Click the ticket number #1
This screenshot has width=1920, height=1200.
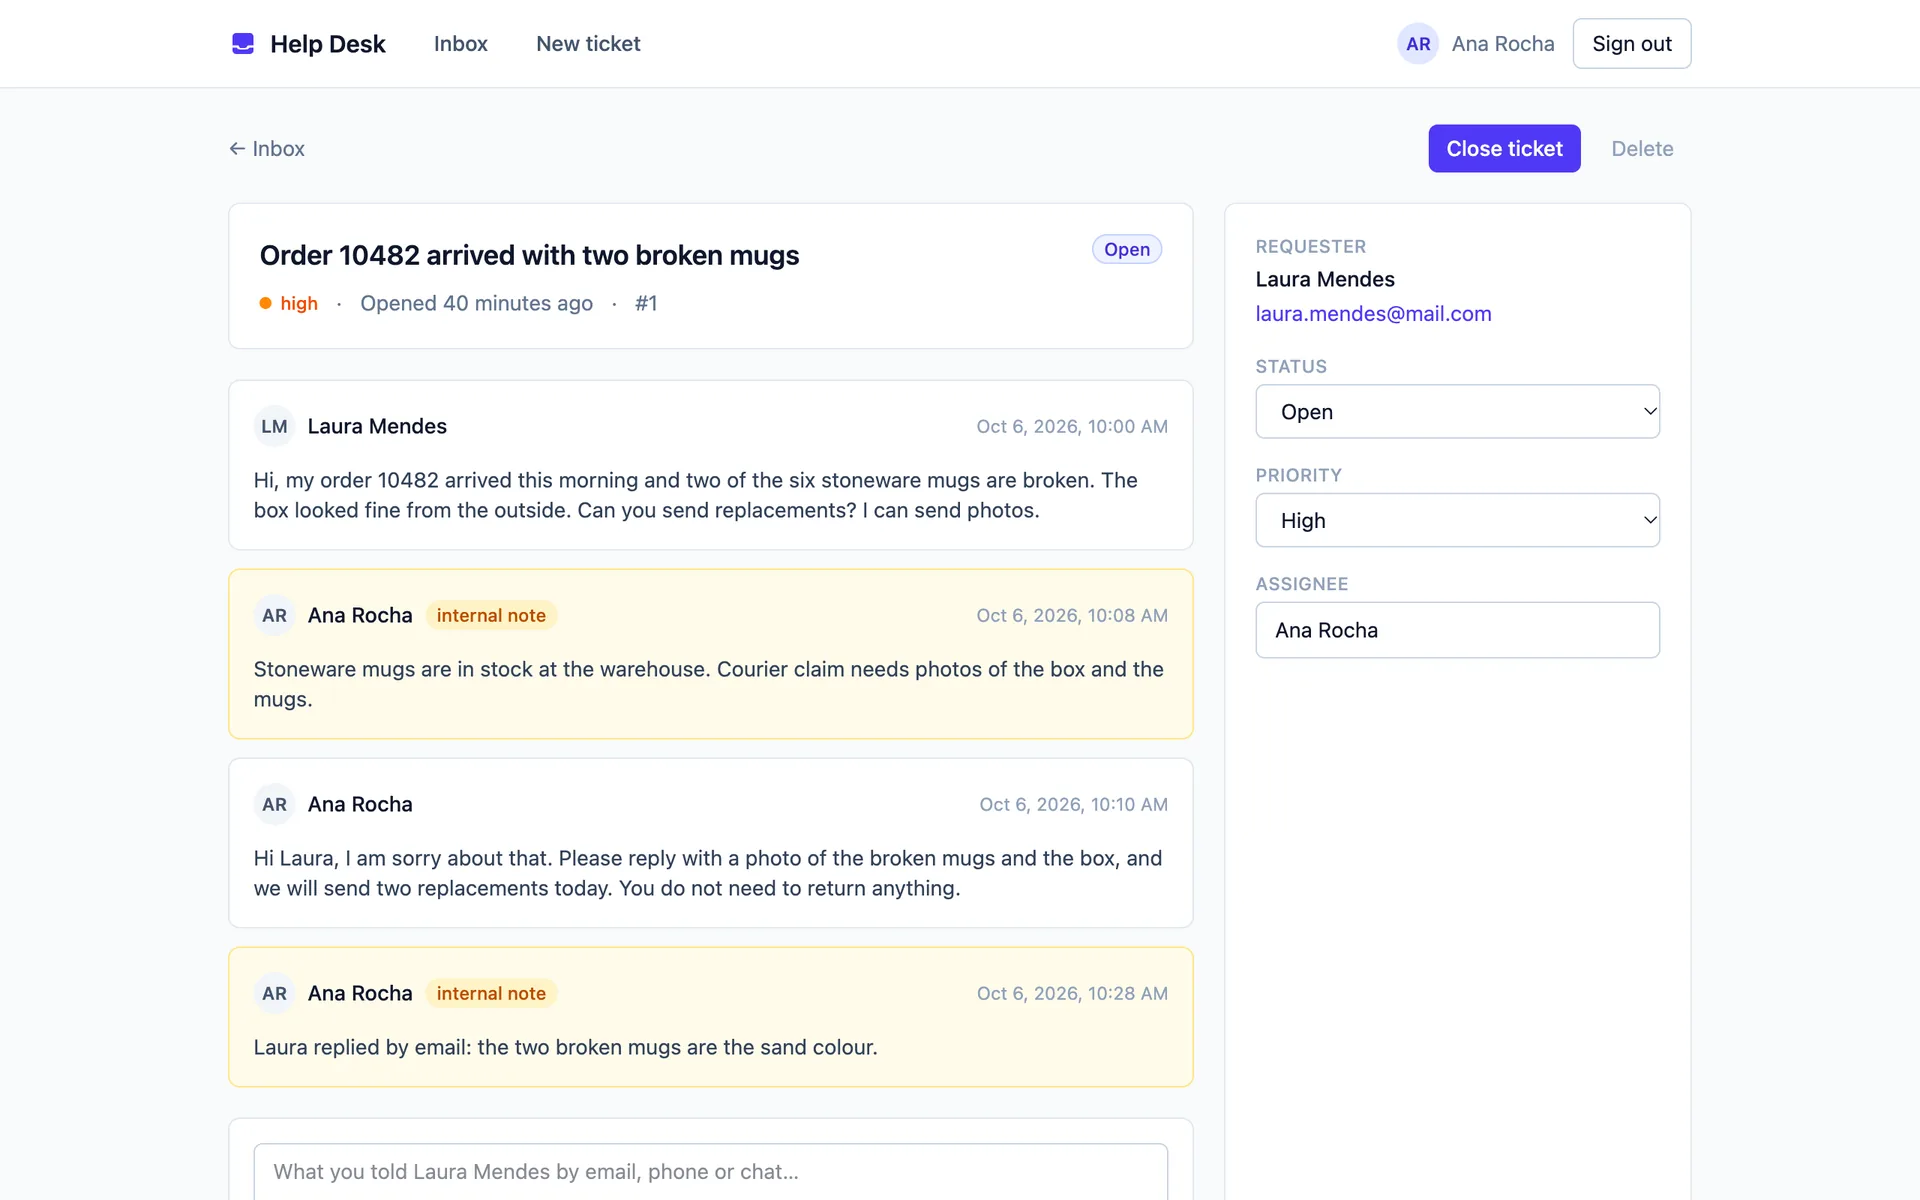coord(646,303)
